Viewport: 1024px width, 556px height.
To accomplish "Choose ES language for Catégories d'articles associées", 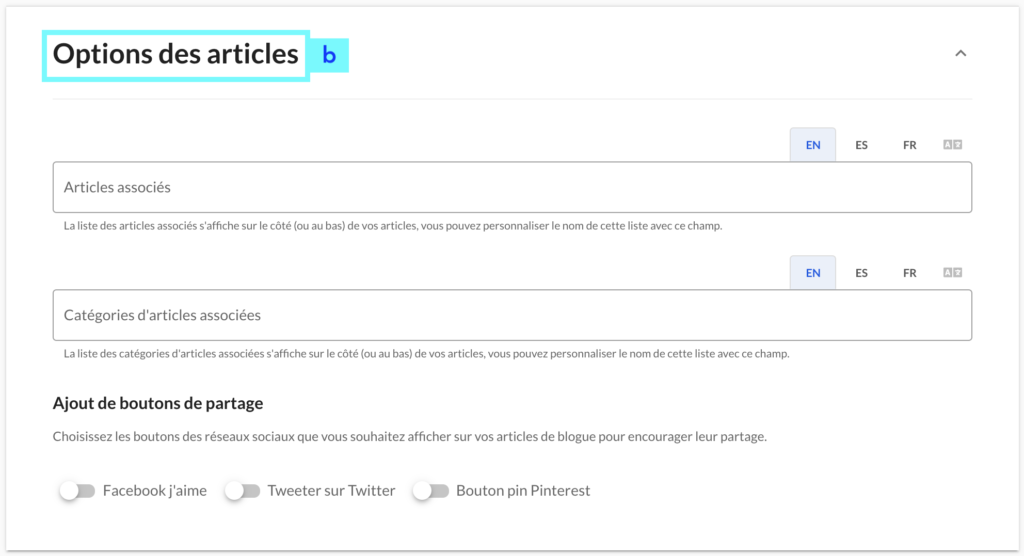I will [861, 273].
